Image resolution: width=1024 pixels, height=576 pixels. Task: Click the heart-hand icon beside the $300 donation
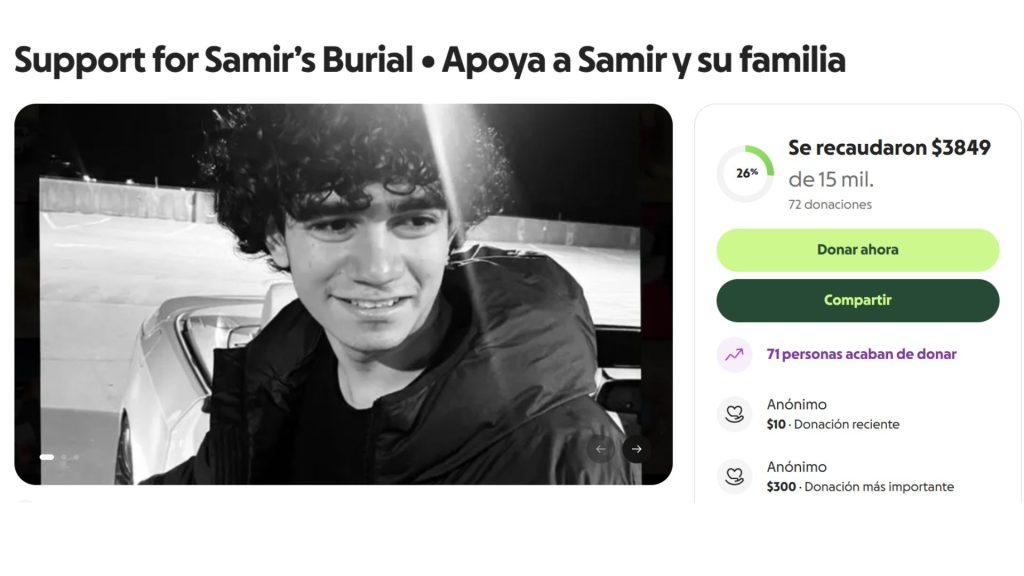(x=734, y=476)
